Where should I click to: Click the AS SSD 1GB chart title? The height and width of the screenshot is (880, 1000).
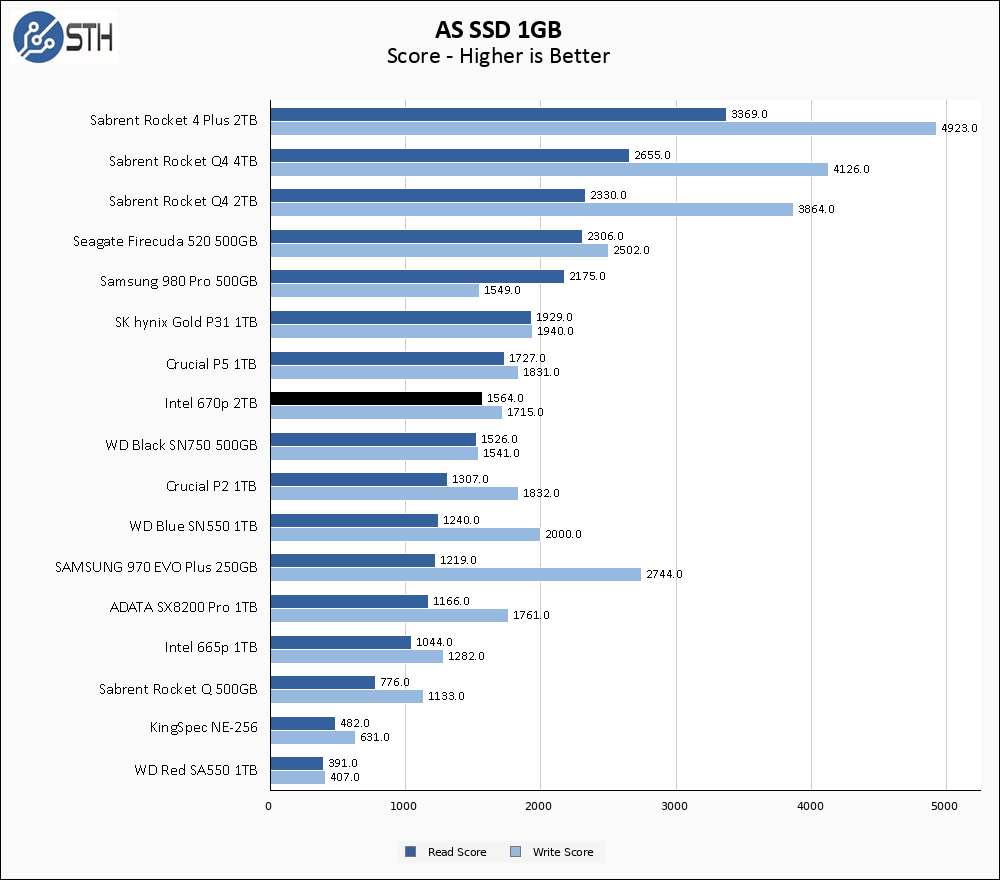pyautogui.click(x=498, y=29)
